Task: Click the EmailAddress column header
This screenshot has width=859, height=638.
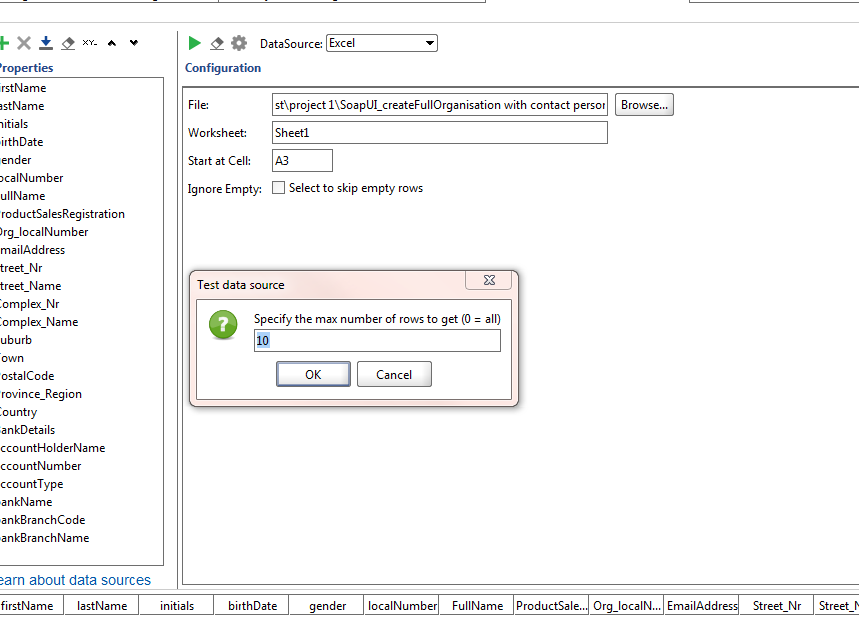Action: [702, 606]
